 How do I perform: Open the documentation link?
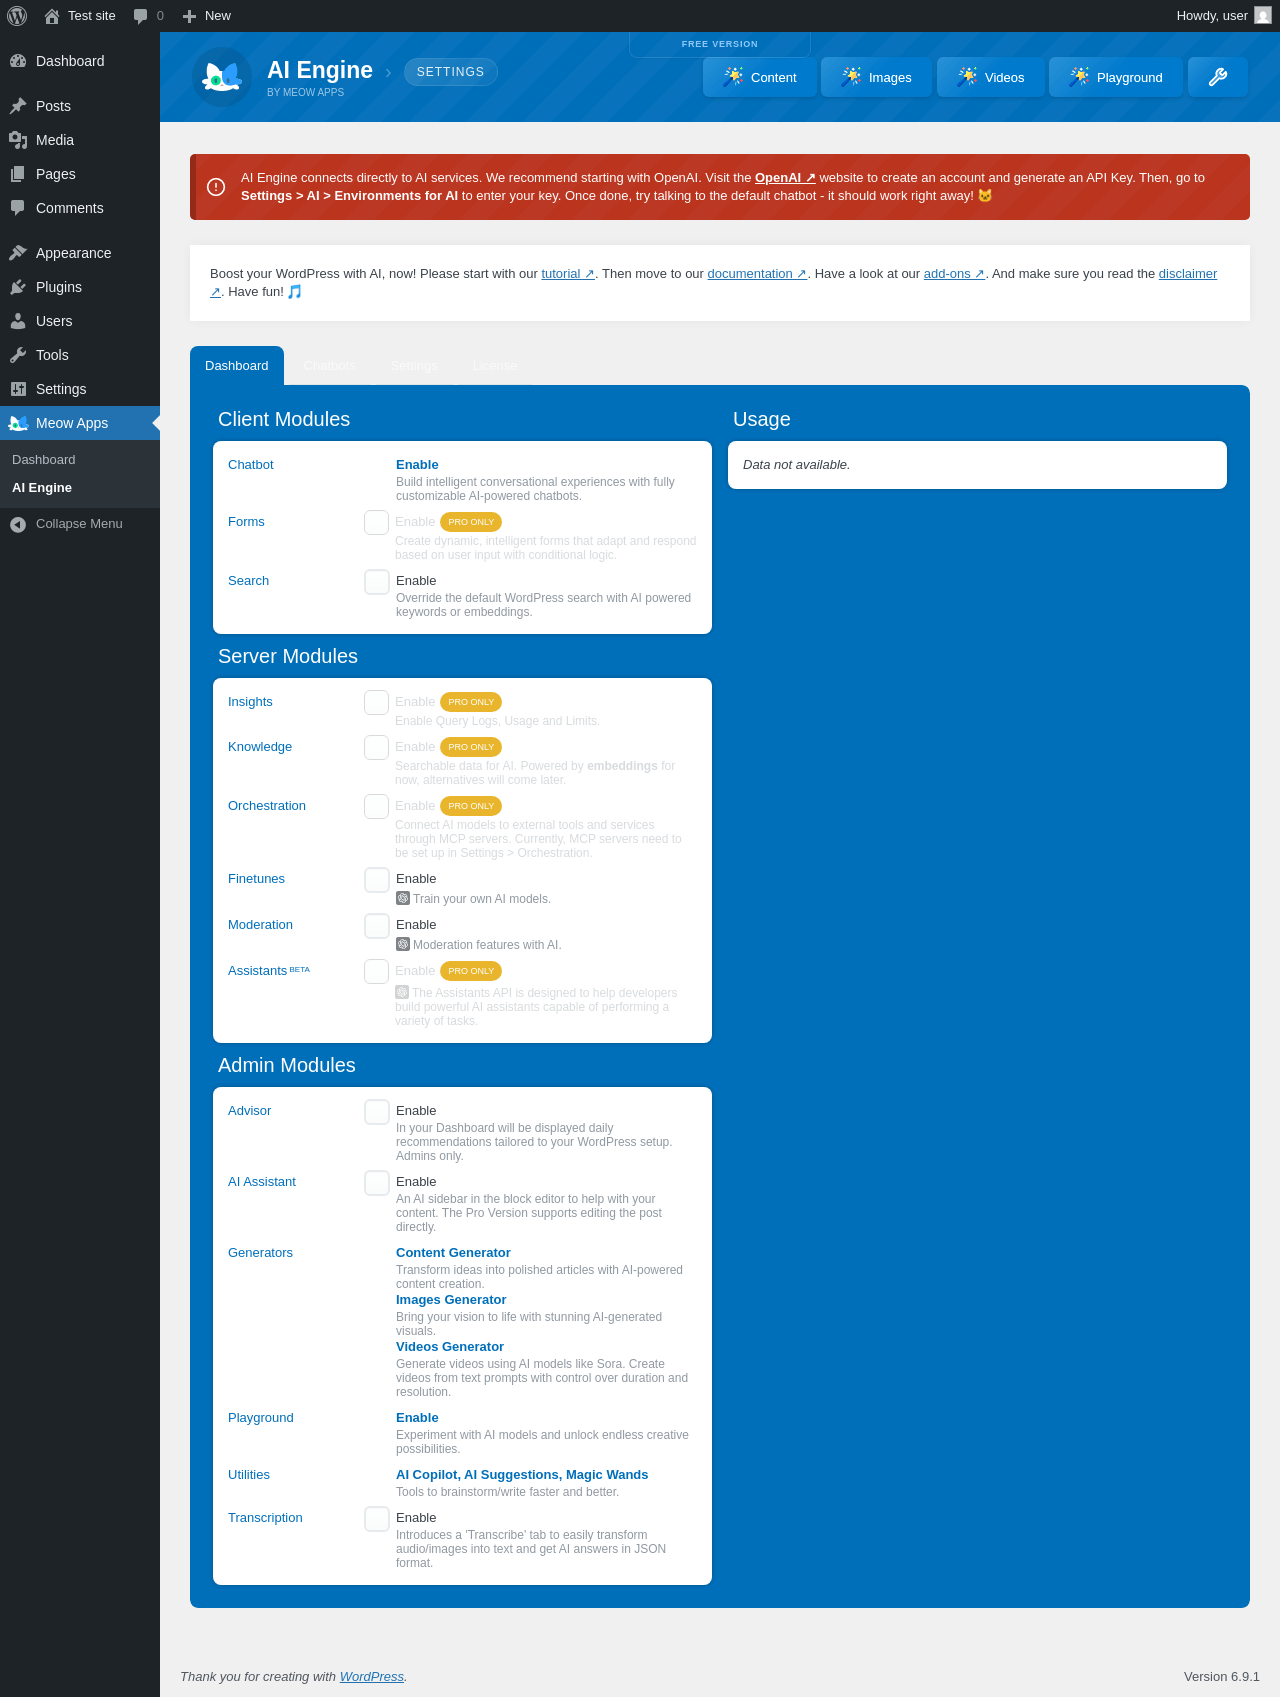(x=757, y=274)
